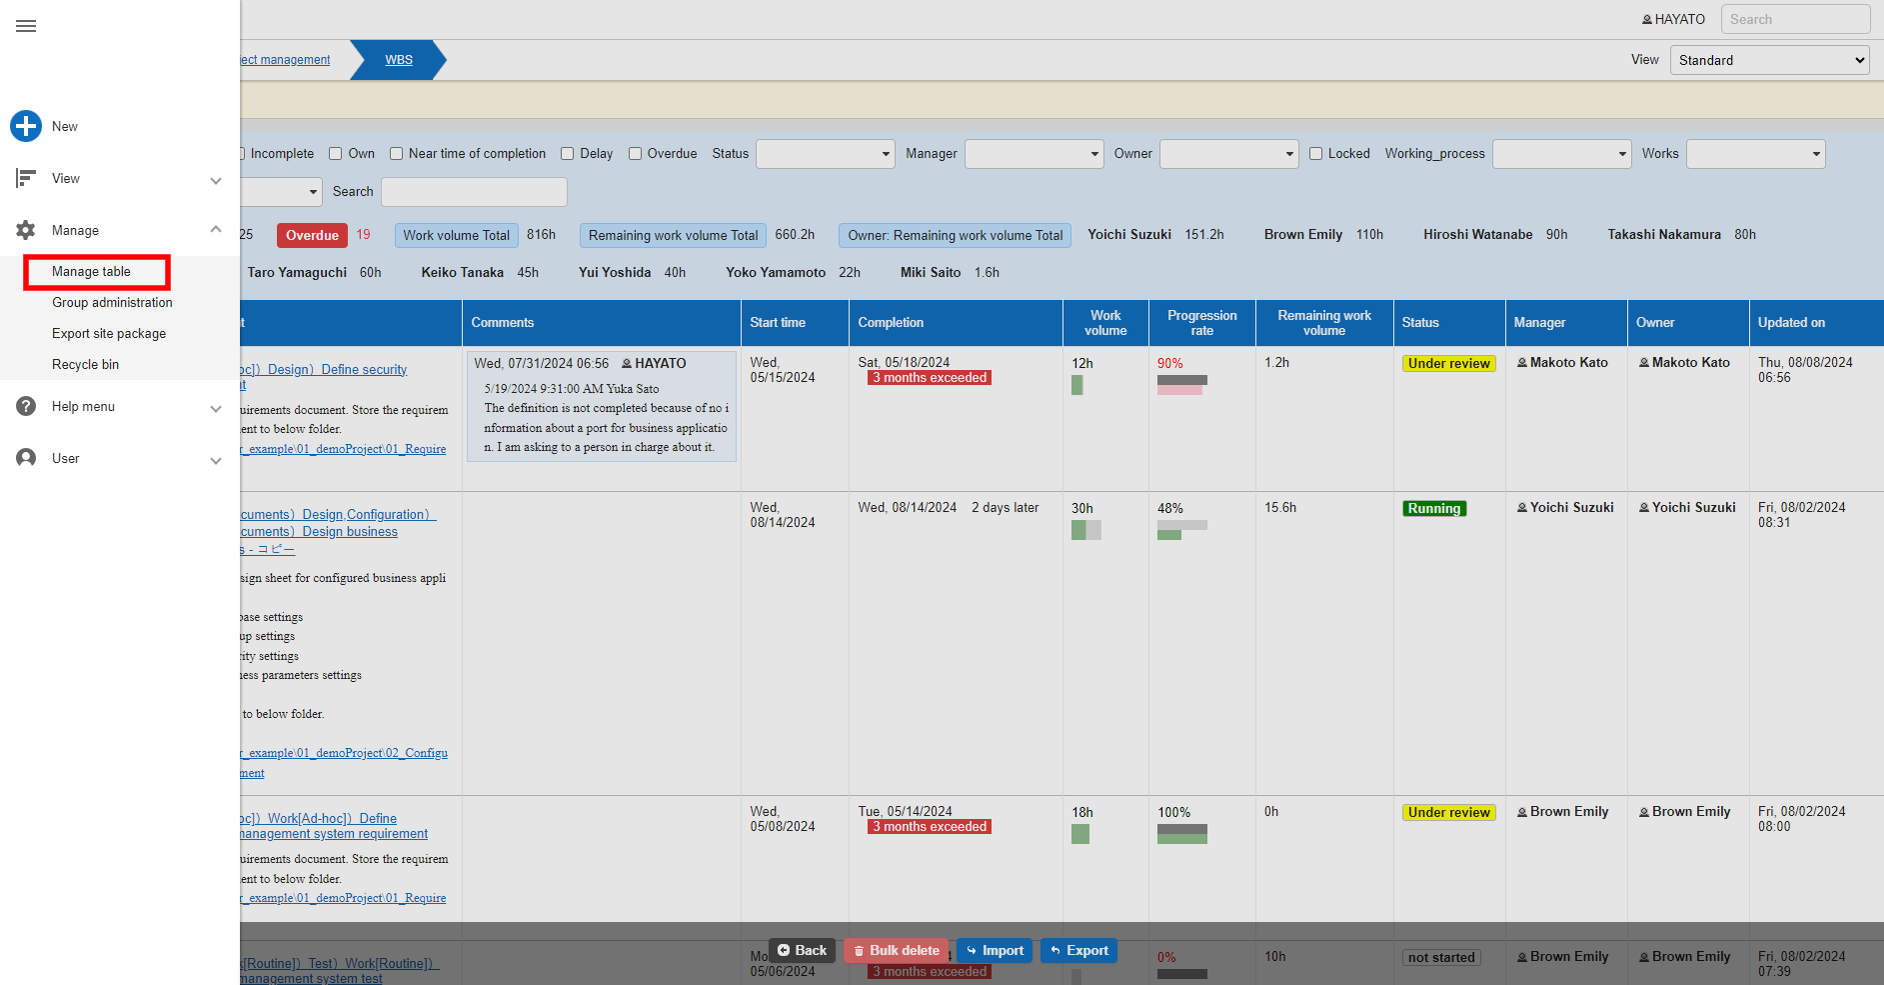Viewport: 1884px width, 985px height.
Task: Enable the Overdue filter checkbox
Action: [x=635, y=153]
